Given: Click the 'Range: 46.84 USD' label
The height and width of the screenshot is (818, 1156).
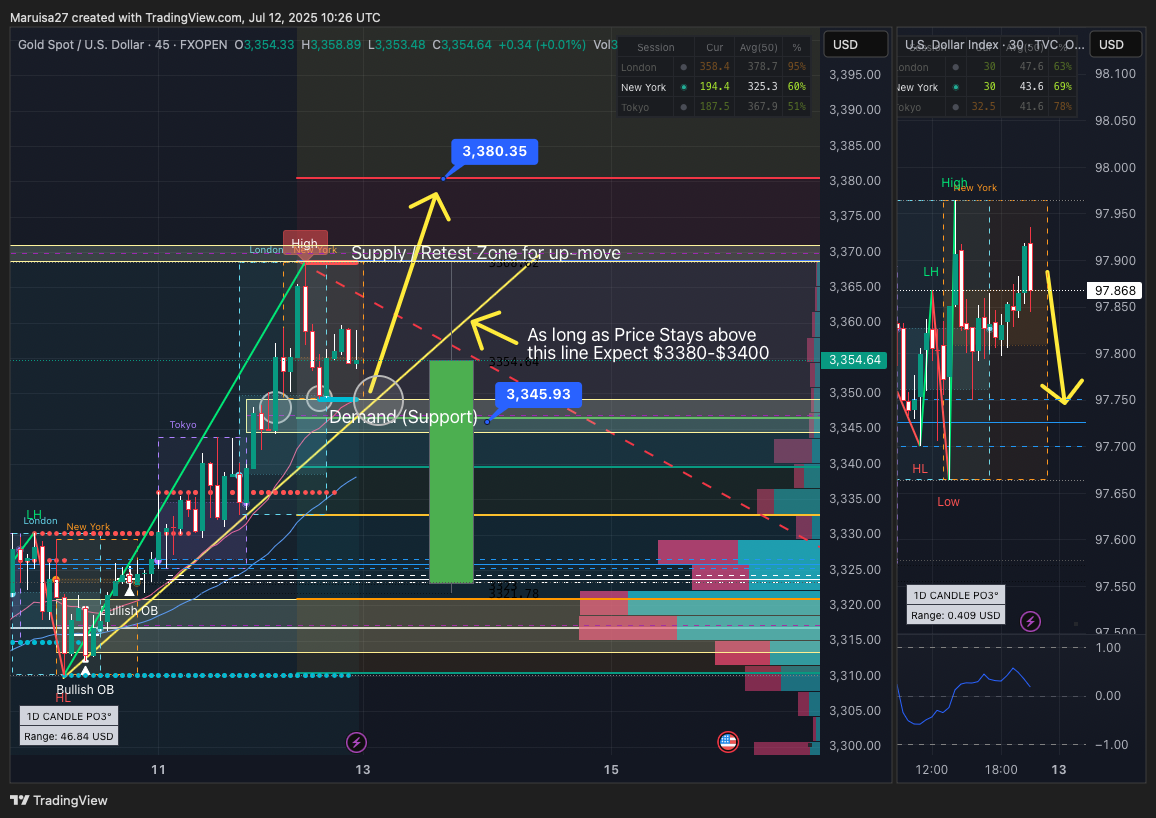Looking at the screenshot, I should point(69,736).
